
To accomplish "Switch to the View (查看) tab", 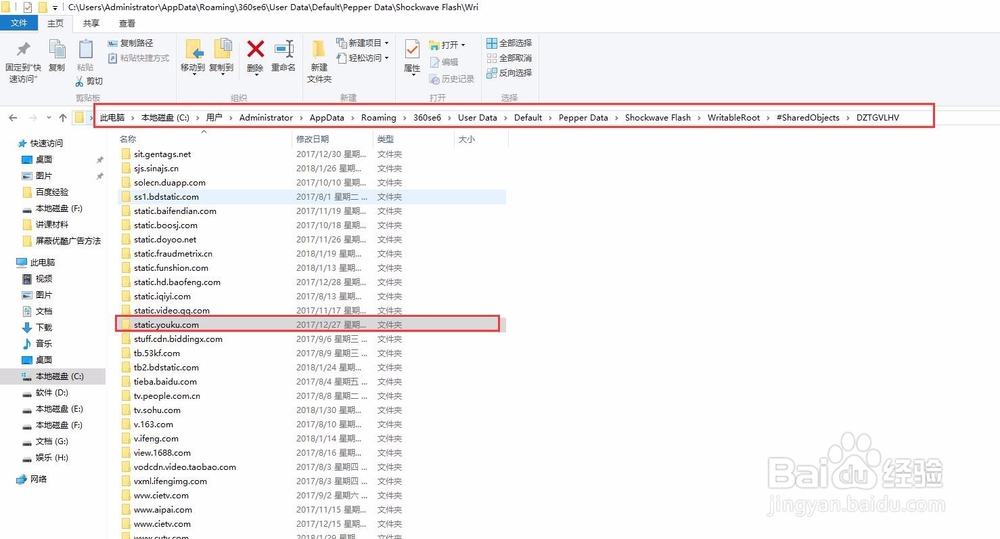I will (x=127, y=23).
